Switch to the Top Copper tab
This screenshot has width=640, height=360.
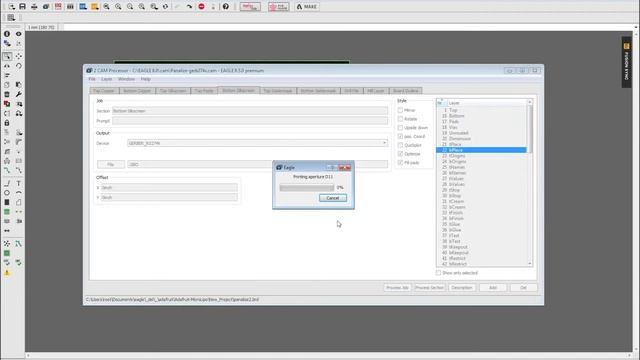pyautogui.click(x=104, y=91)
